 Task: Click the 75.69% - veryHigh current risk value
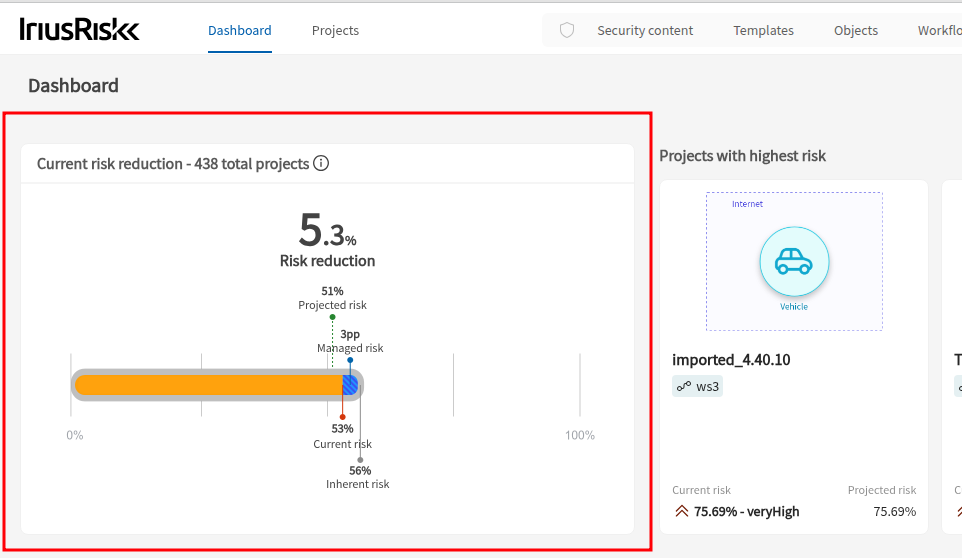click(747, 511)
